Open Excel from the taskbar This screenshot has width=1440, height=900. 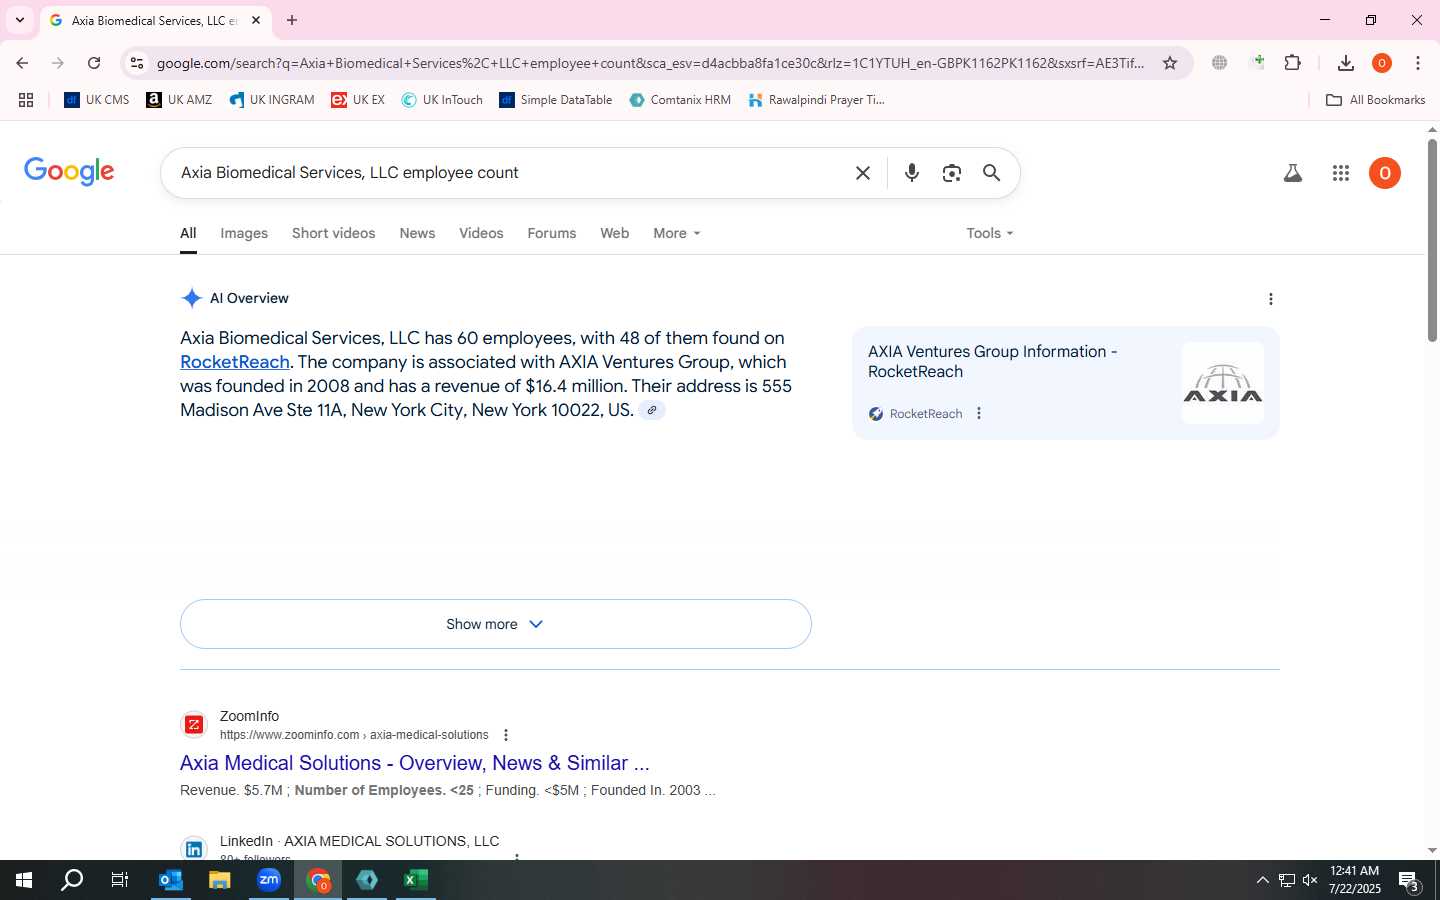click(416, 880)
